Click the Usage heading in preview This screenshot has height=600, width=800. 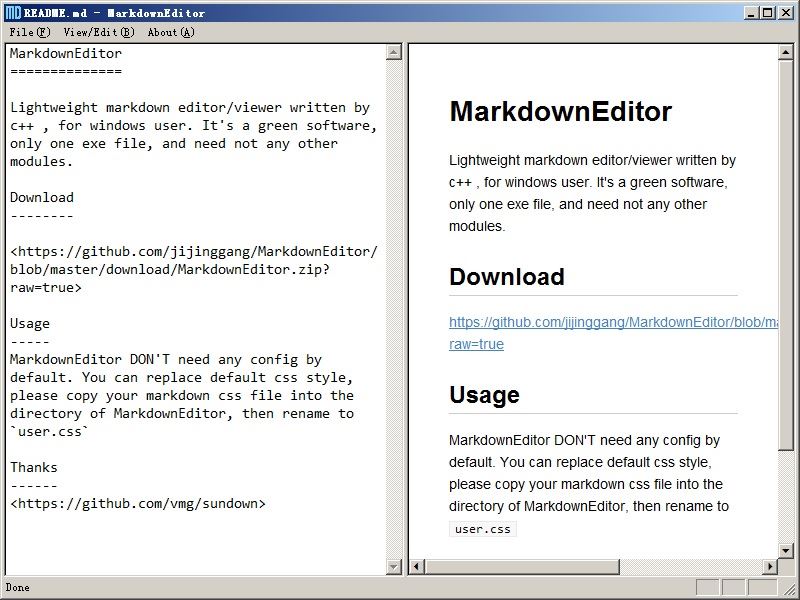point(484,395)
